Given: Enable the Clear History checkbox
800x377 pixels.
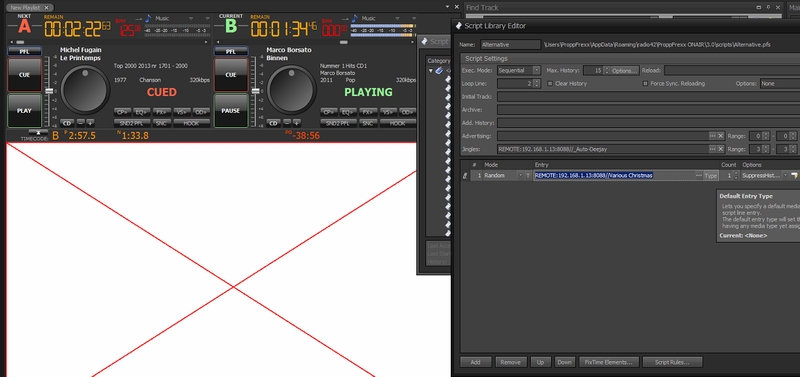Looking at the screenshot, I should (550, 83).
